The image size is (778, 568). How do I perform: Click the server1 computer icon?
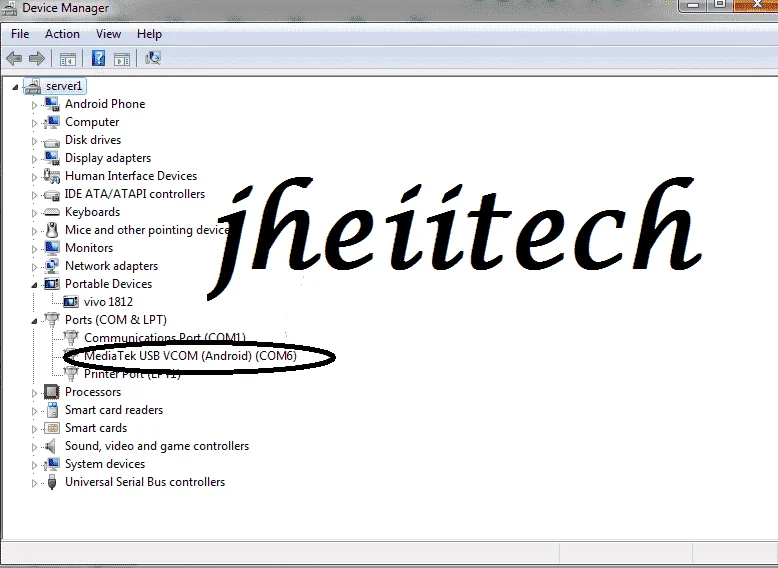point(33,86)
